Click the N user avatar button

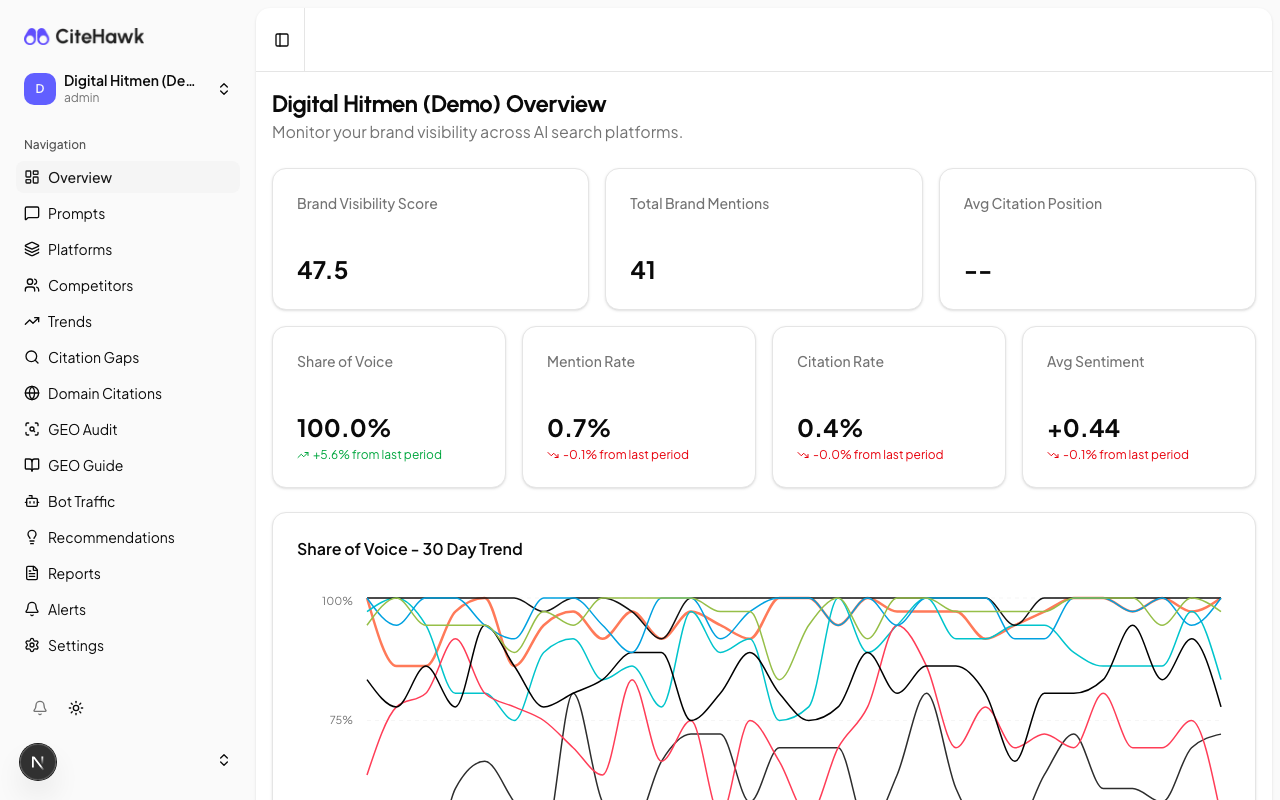37,761
